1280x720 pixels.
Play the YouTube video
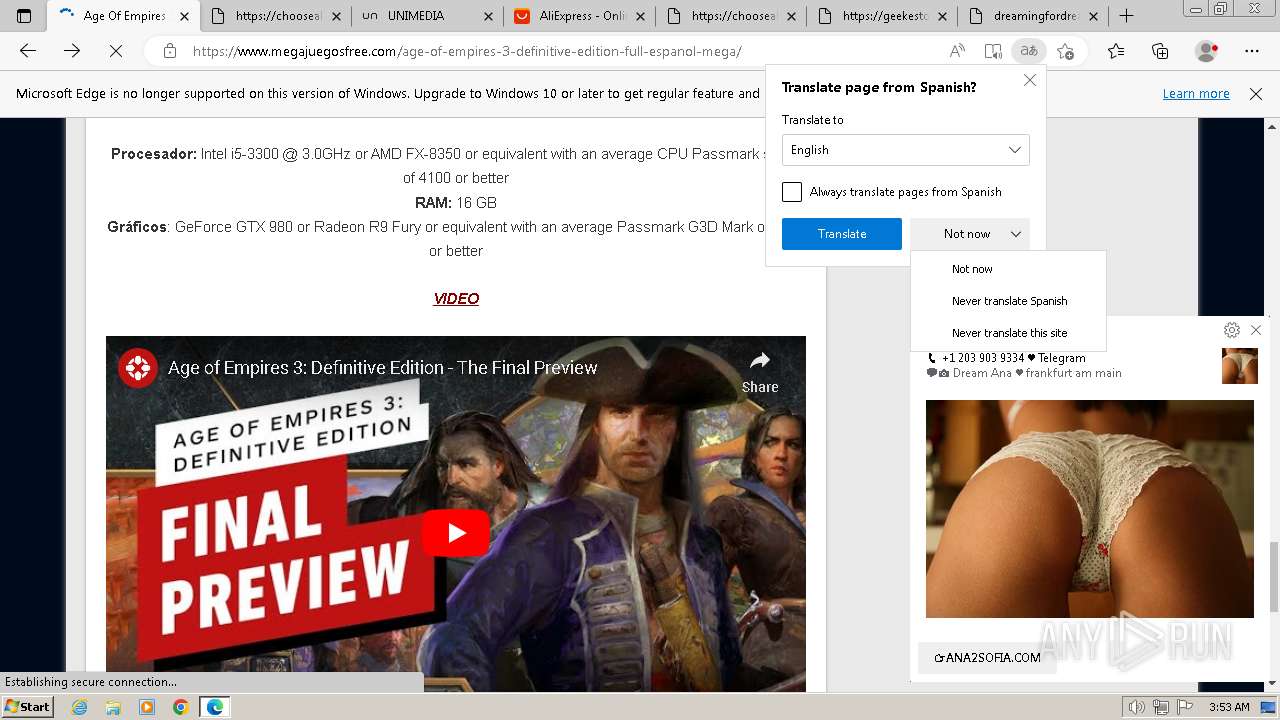tap(456, 533)
